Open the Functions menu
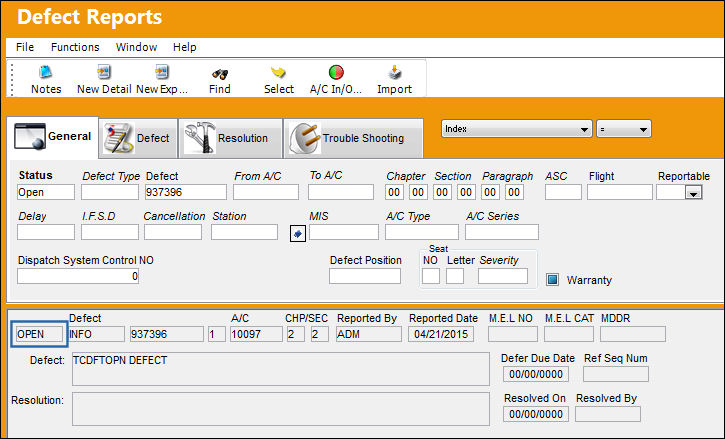 coord(75,47)
